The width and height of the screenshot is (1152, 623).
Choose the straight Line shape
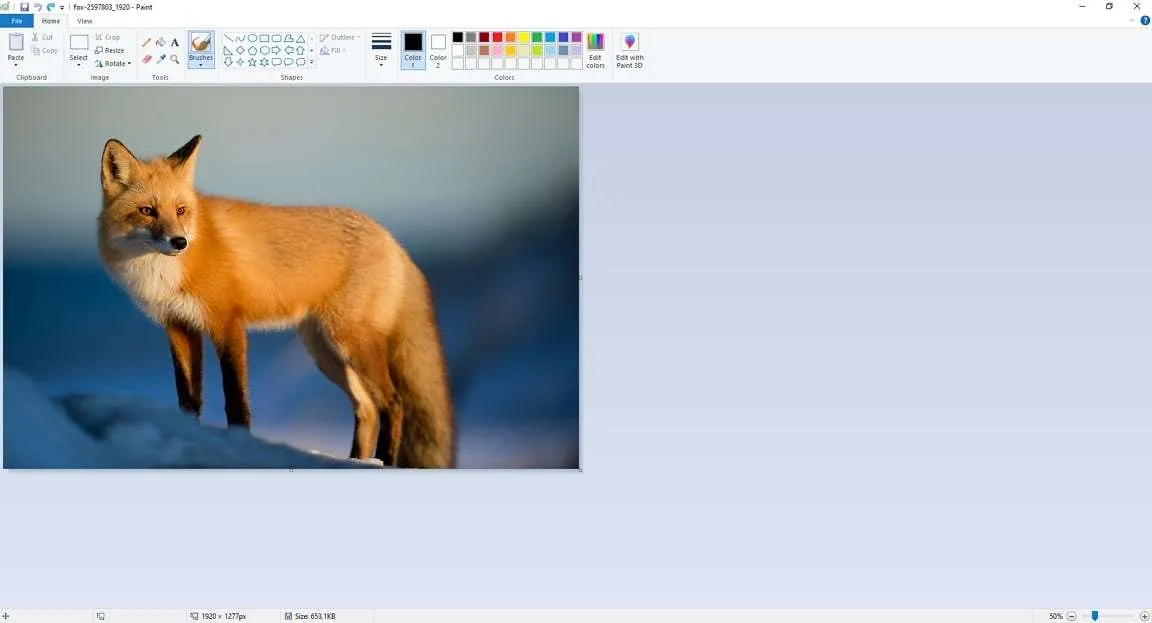pos(228,38)
